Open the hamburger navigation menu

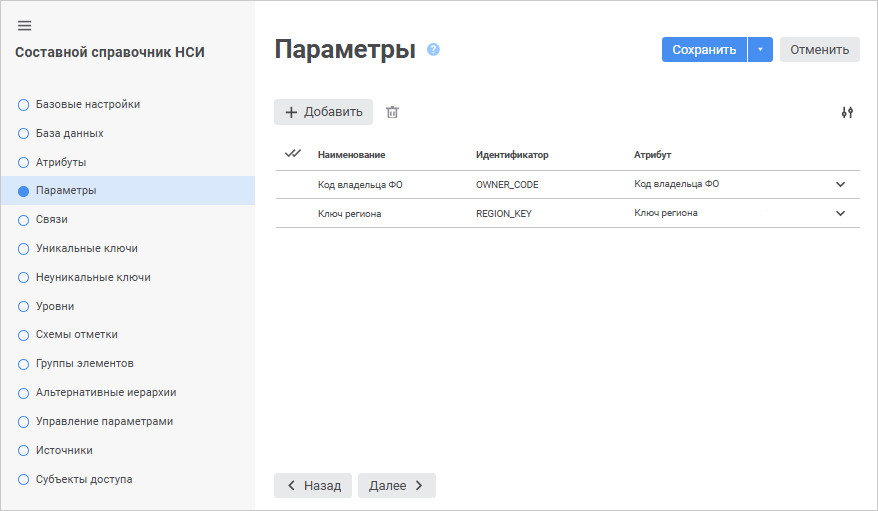click(25, 26)
